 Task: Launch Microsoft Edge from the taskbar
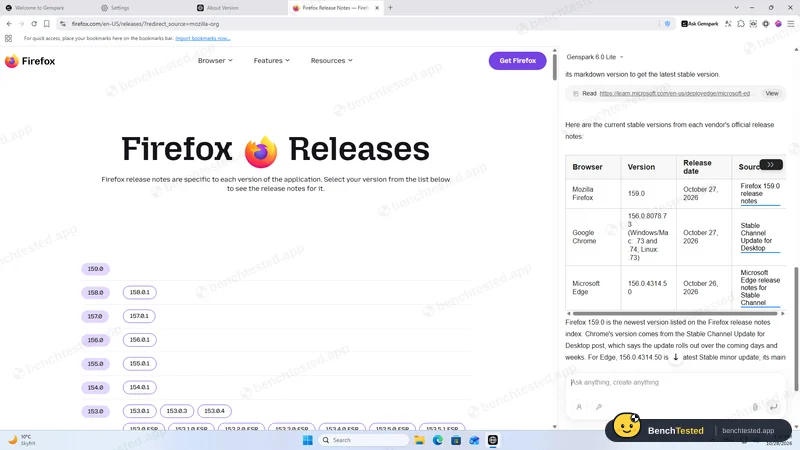pos(438,440)
